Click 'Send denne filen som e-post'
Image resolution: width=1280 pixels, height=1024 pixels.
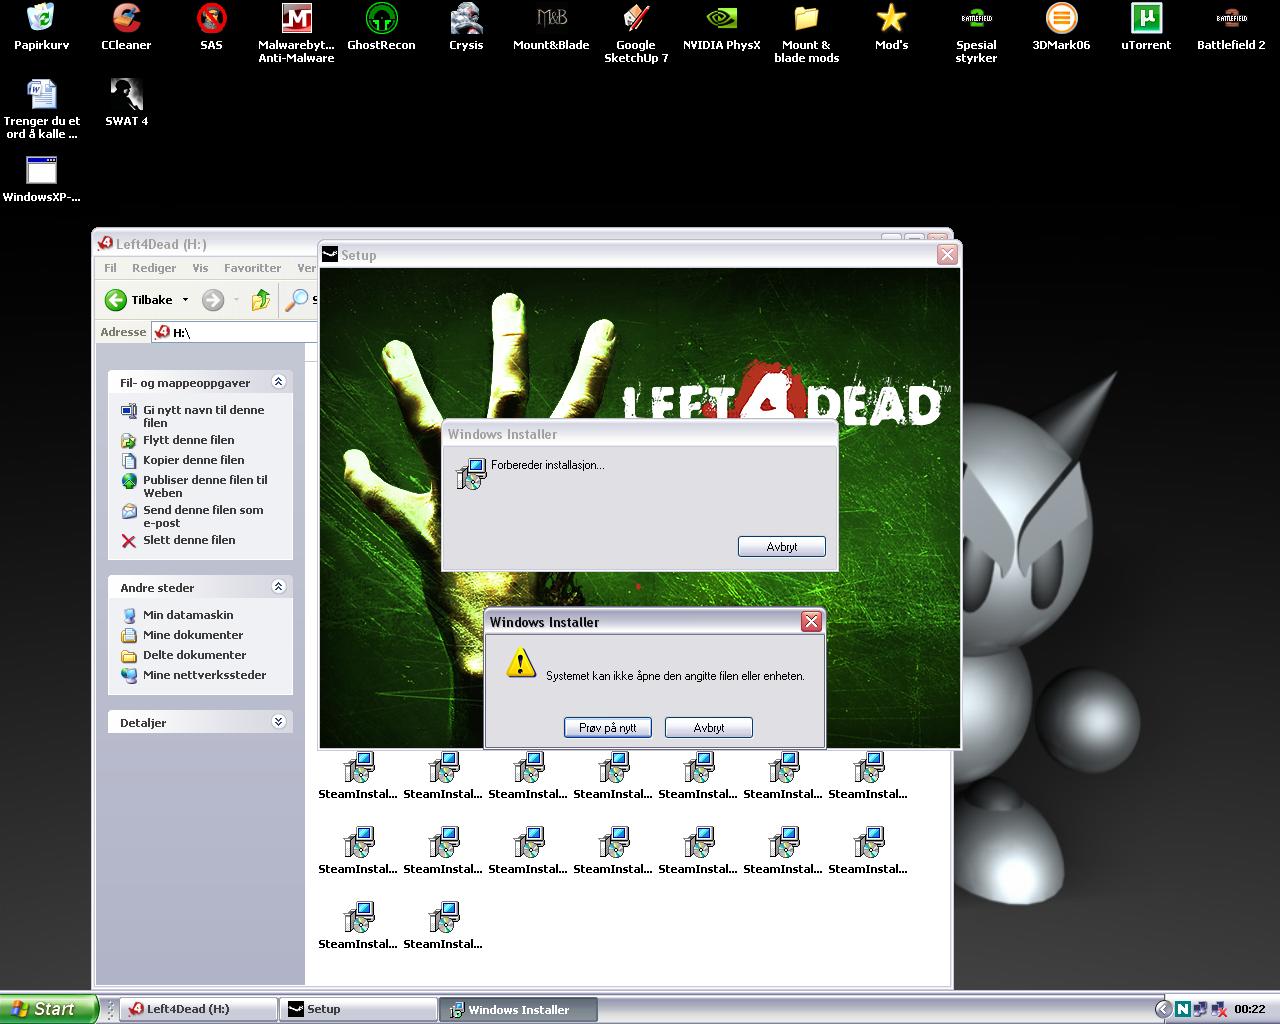tap(203, 516)
